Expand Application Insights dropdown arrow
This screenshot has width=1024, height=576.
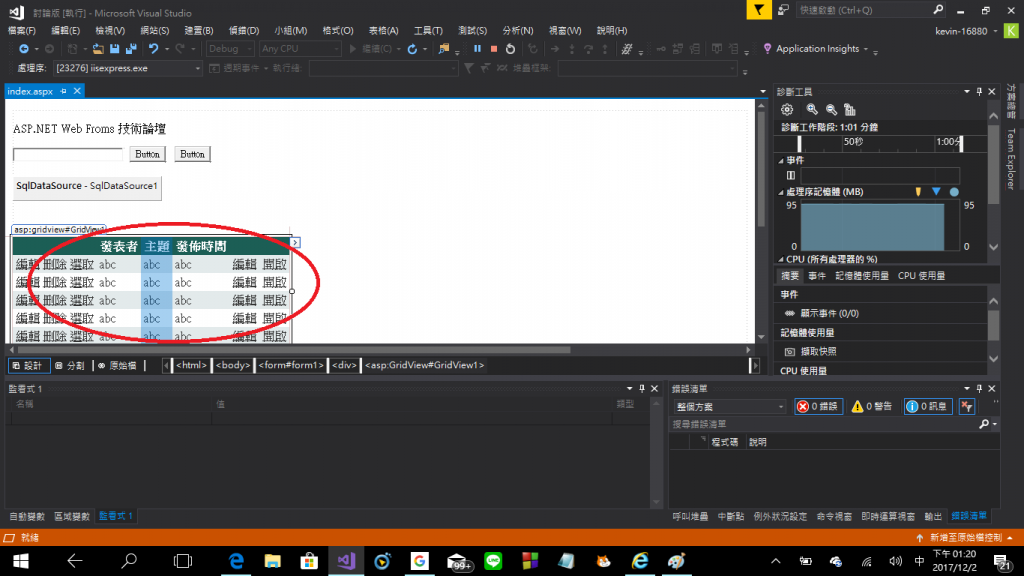(866, 50)
